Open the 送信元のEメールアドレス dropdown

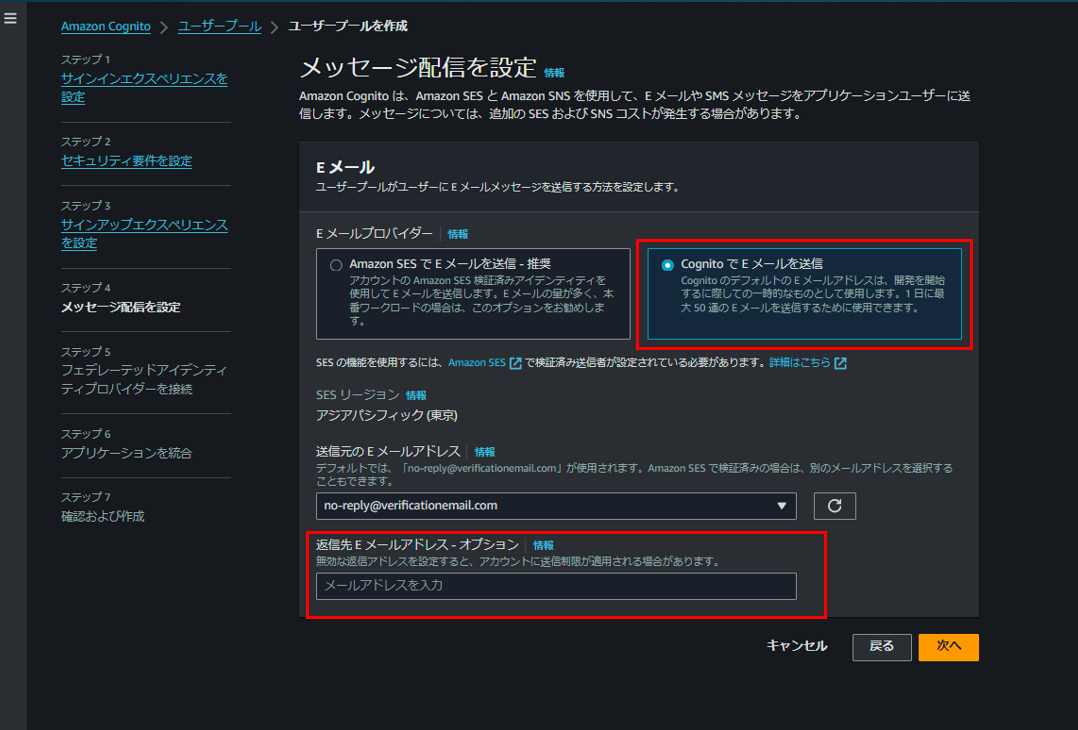[x=556, y=505]
